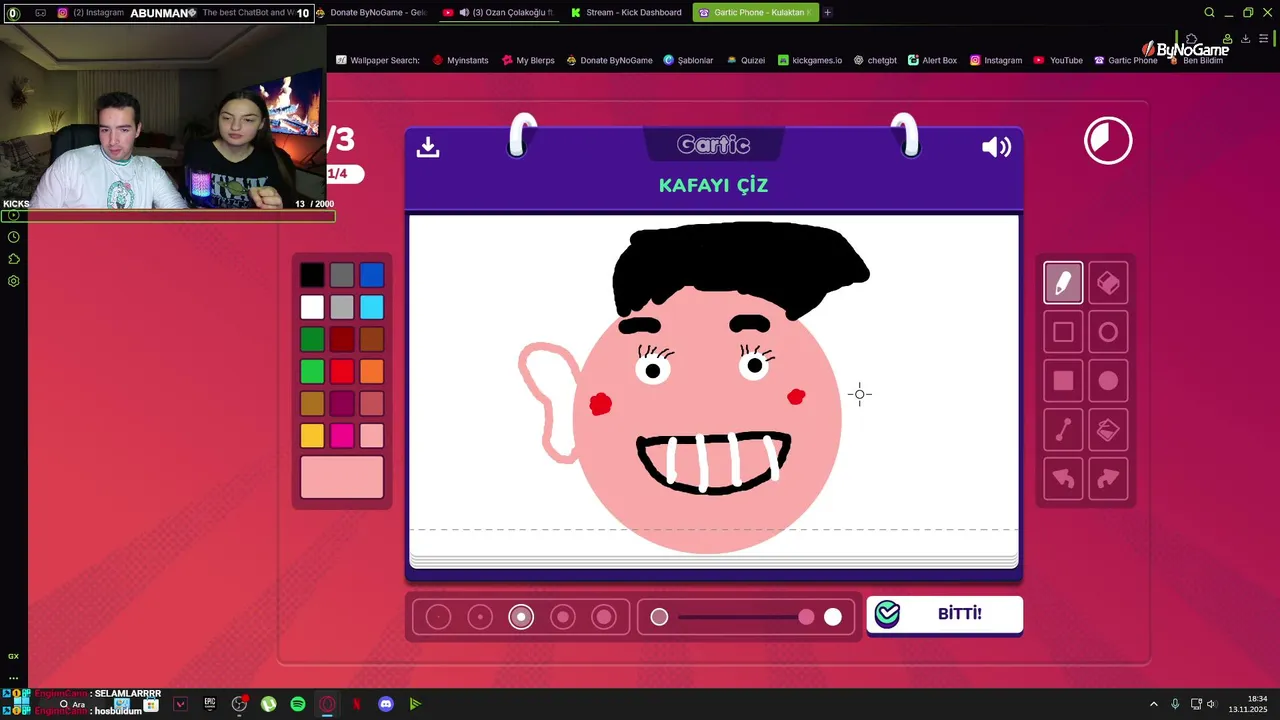Open Quizei bookmark
The height and width of the screenshot is (720, 1280).
[x=745, y=60]
